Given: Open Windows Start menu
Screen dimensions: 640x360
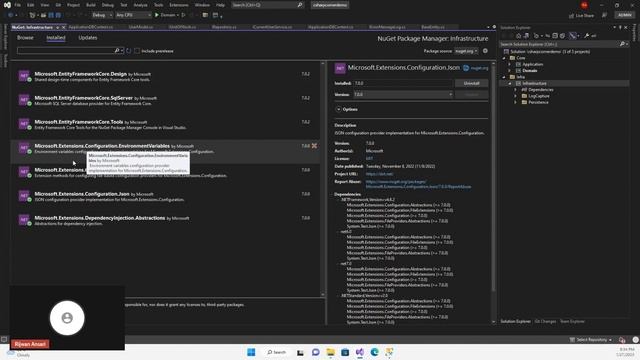Looking at the screenshot, I should pos(251,352).
